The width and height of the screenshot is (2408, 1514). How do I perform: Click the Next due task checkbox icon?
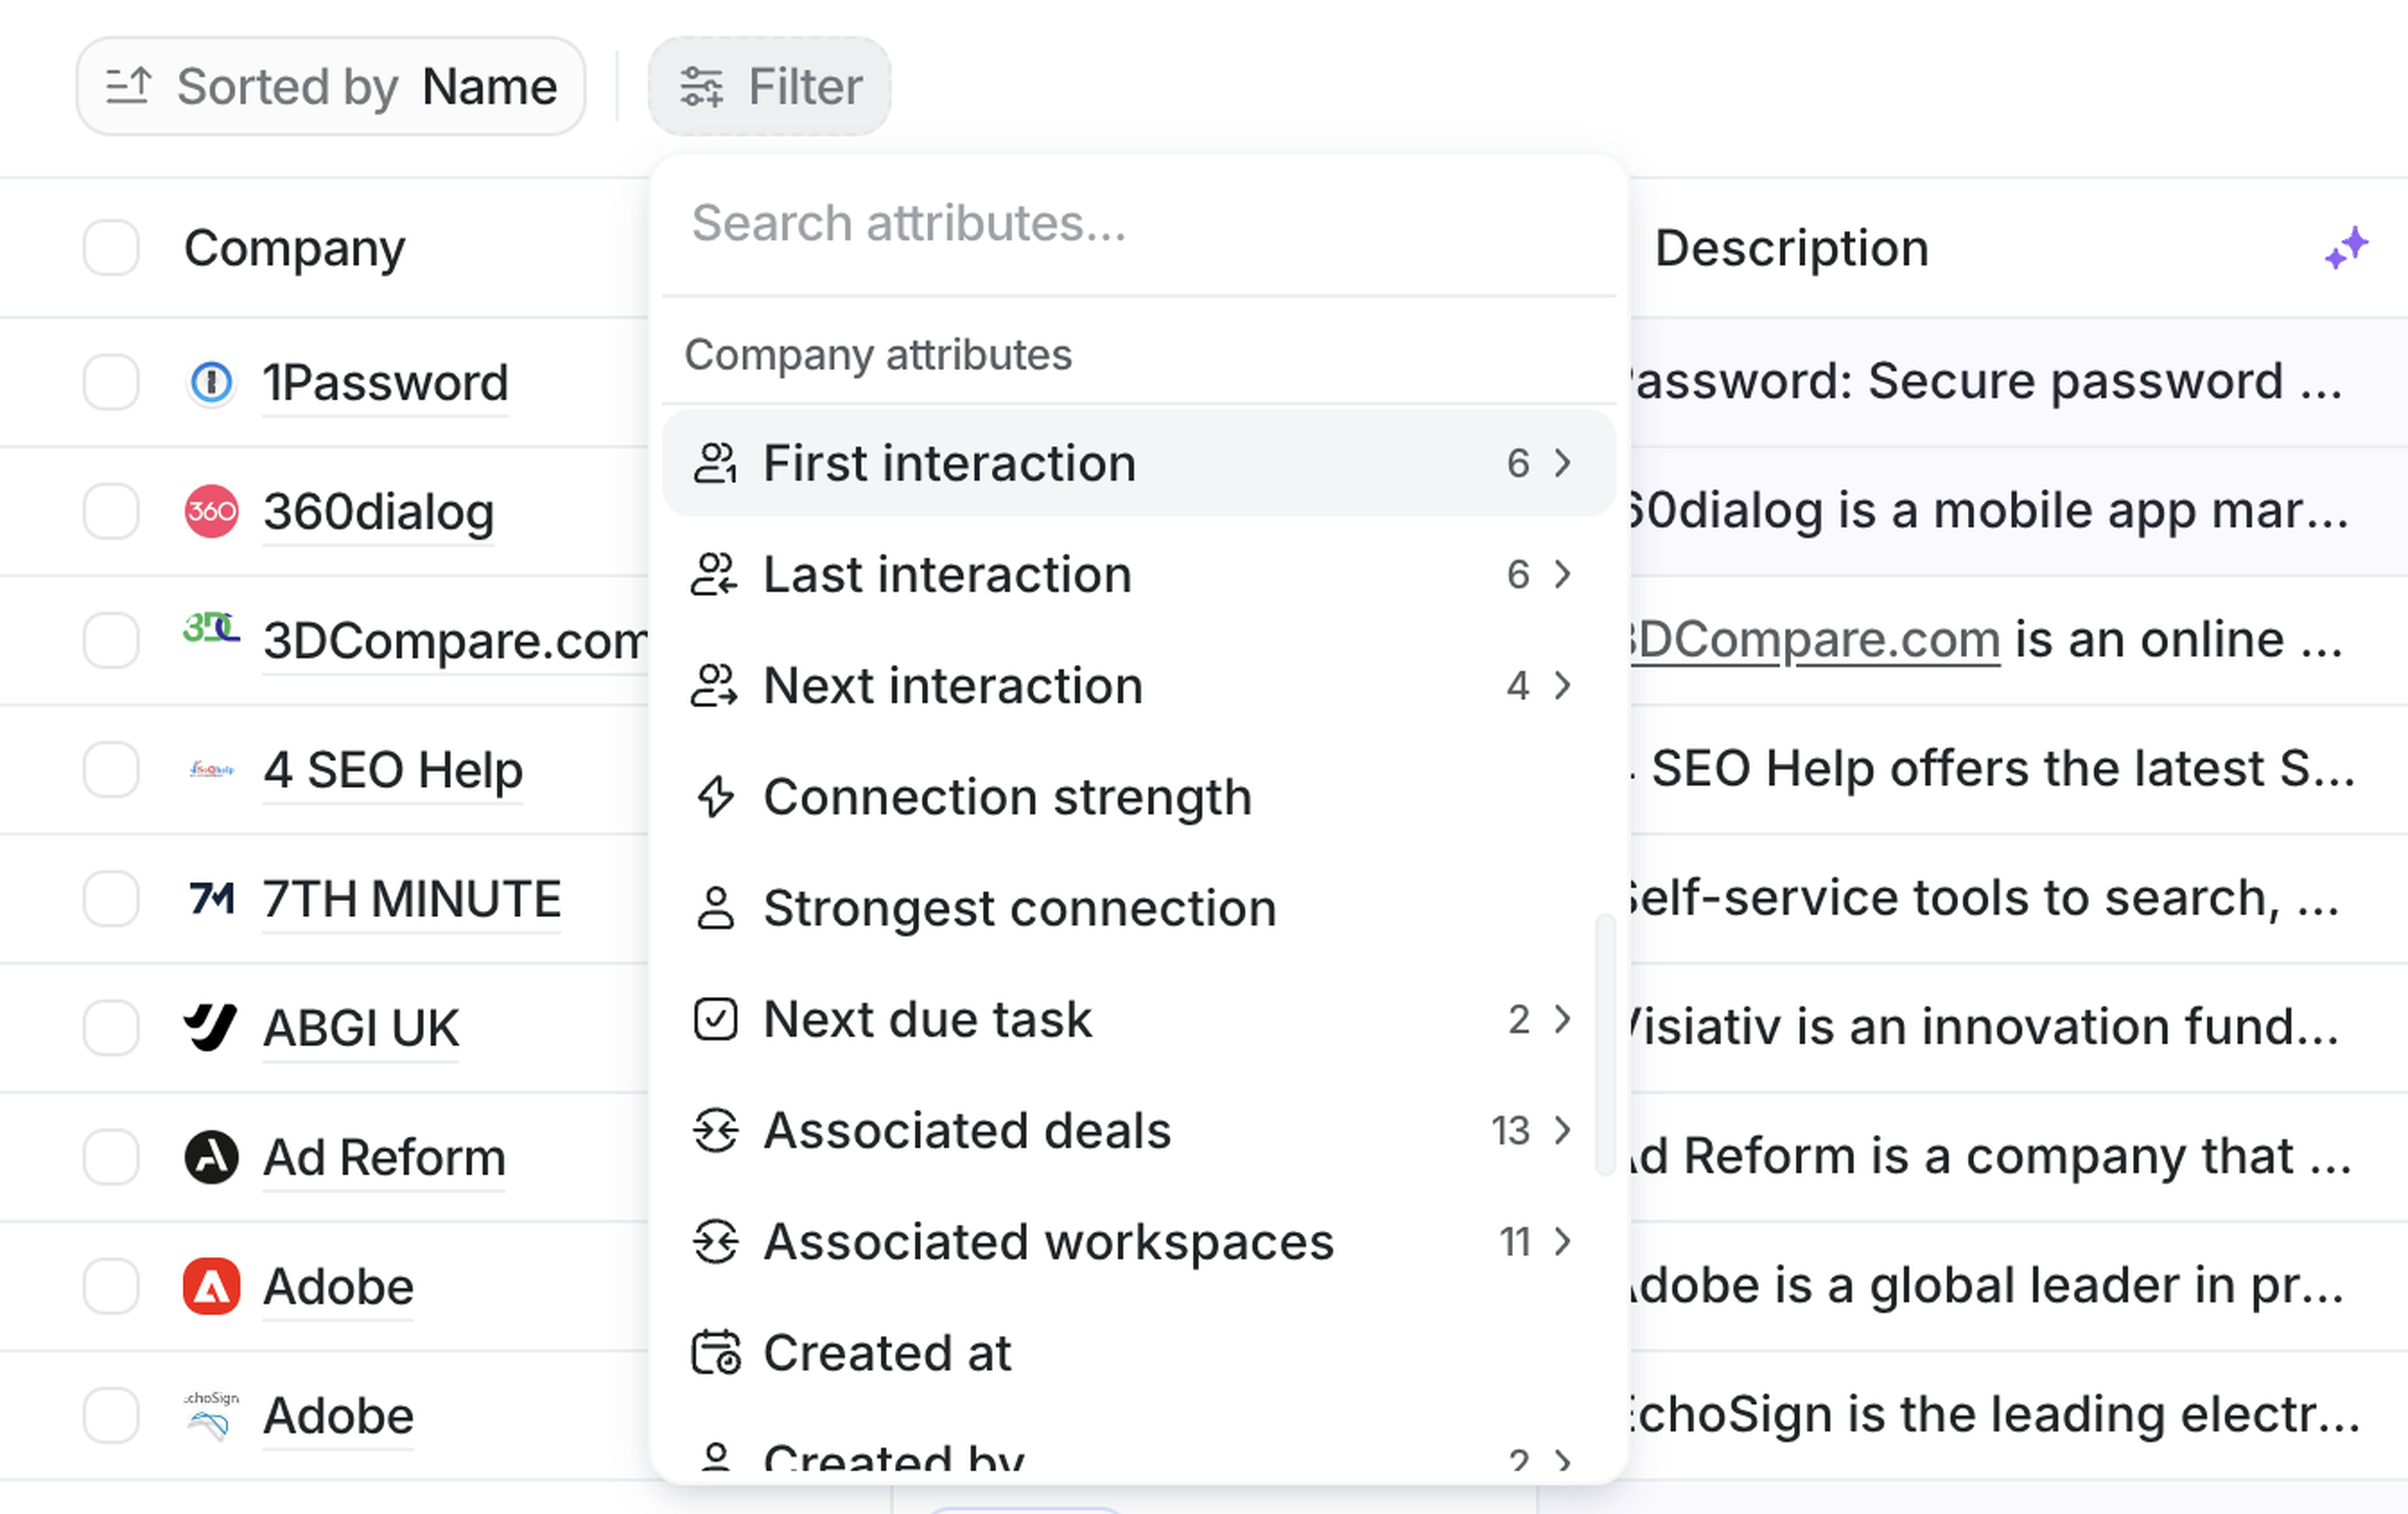point(715,1020)
